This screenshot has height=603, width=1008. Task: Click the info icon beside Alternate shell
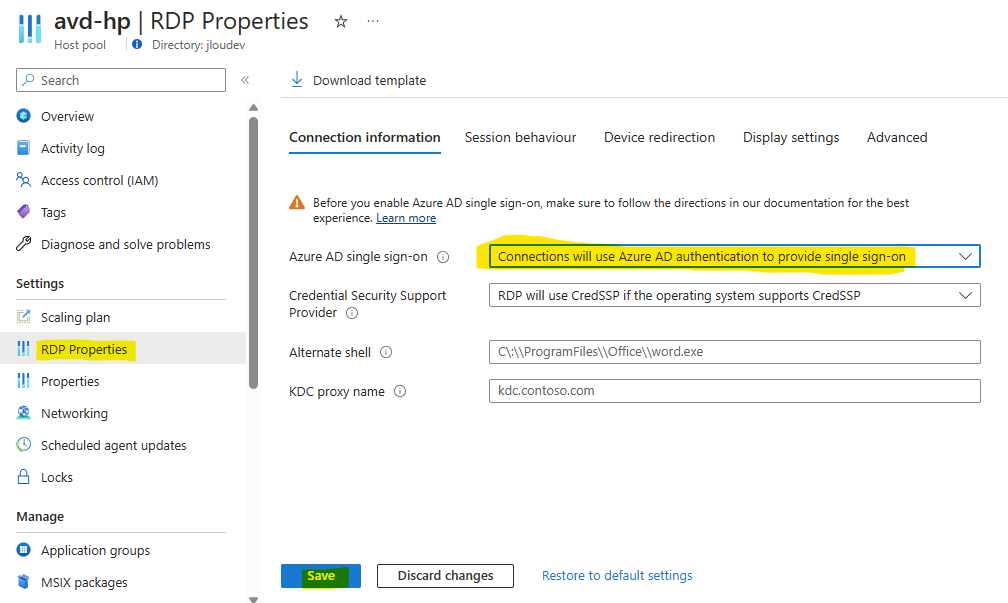386,352
